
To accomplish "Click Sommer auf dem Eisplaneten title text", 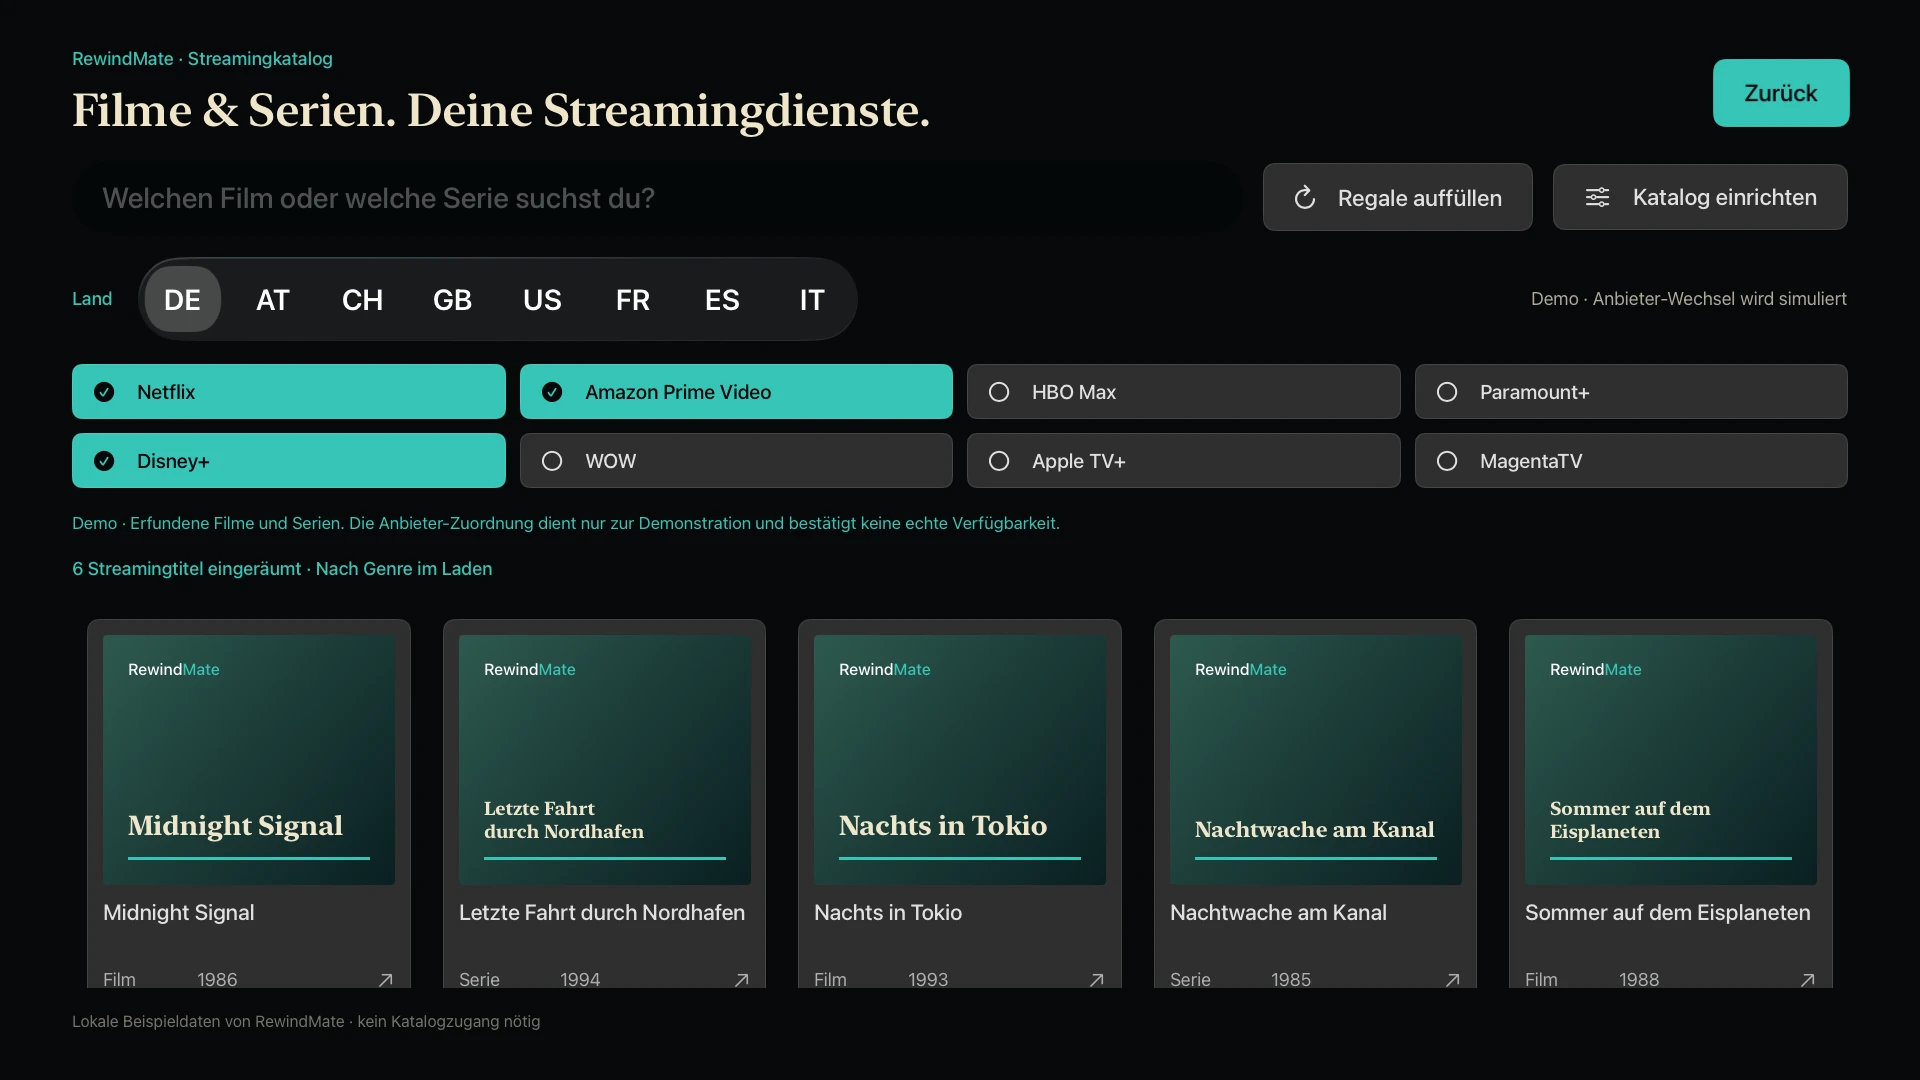I will (1668, 913).
